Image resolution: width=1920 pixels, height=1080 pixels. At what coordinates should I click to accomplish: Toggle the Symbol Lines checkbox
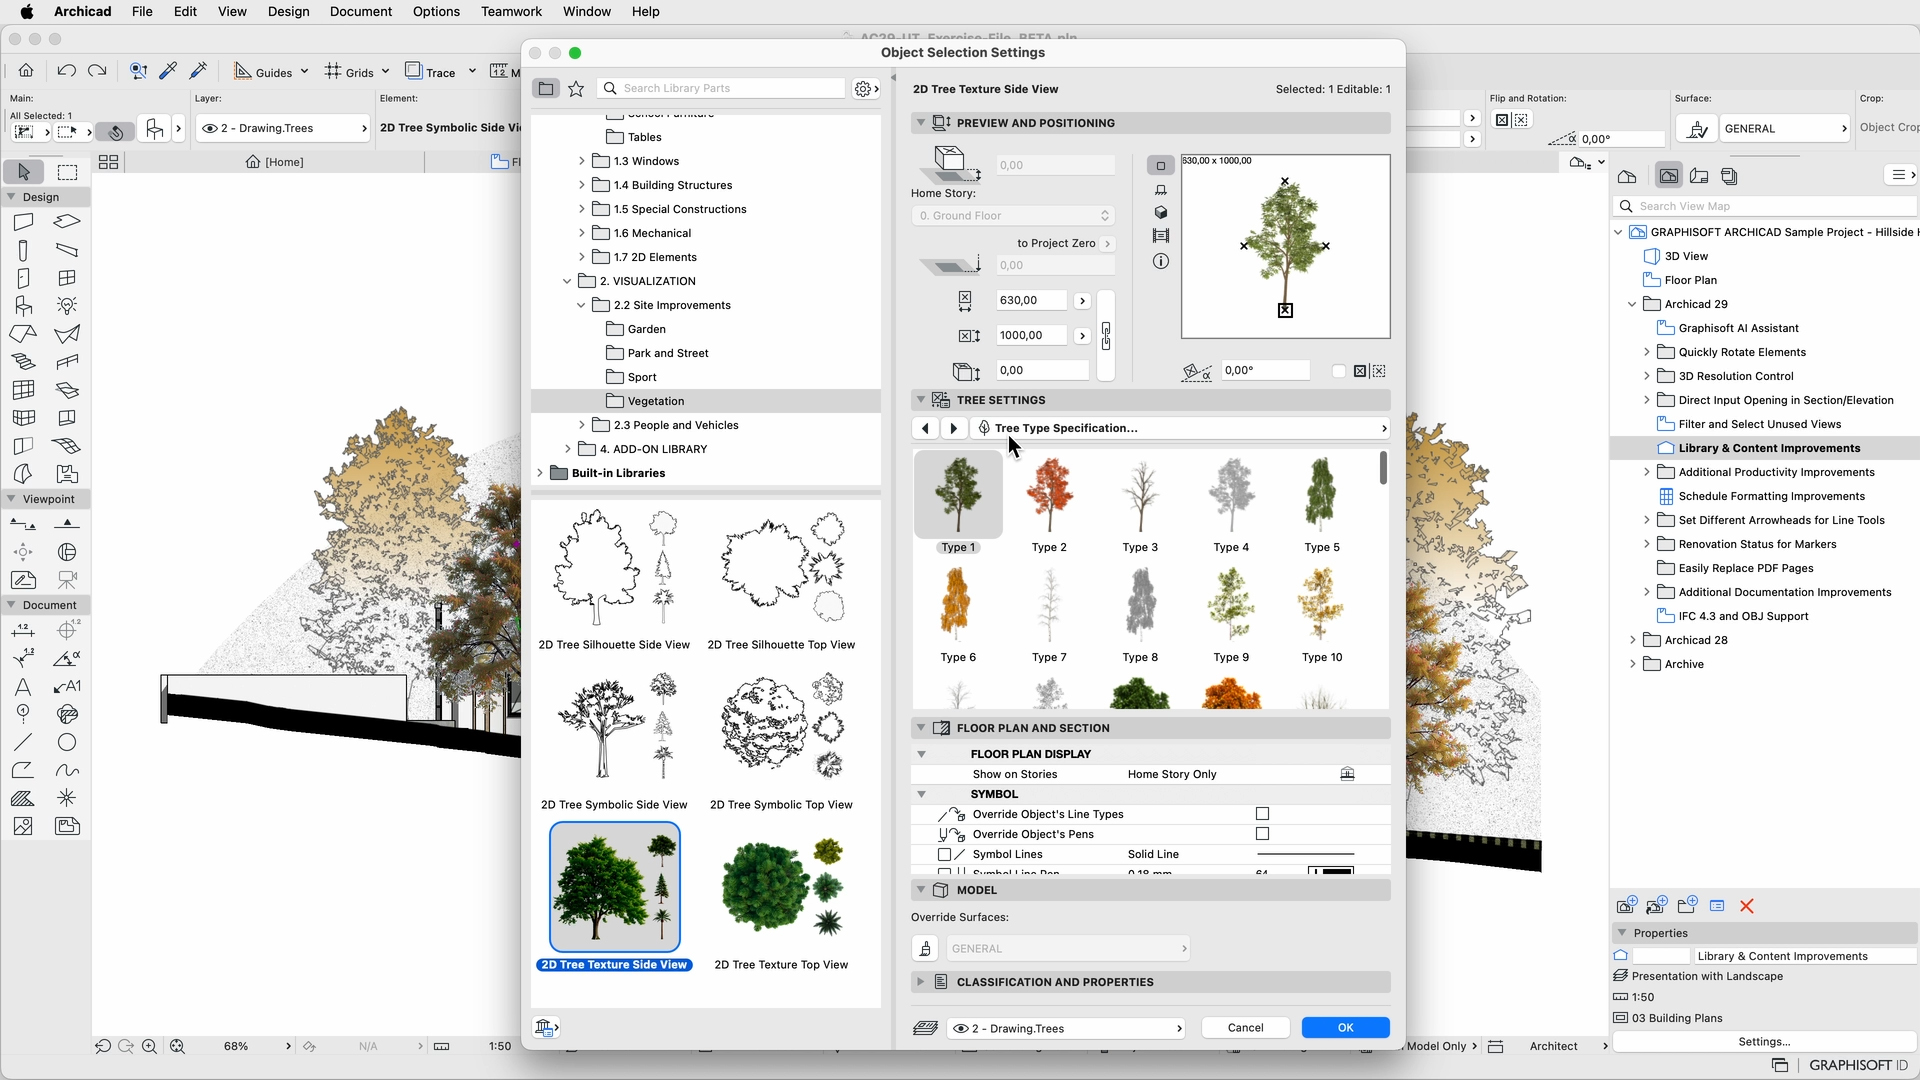(x=944, y=855)
